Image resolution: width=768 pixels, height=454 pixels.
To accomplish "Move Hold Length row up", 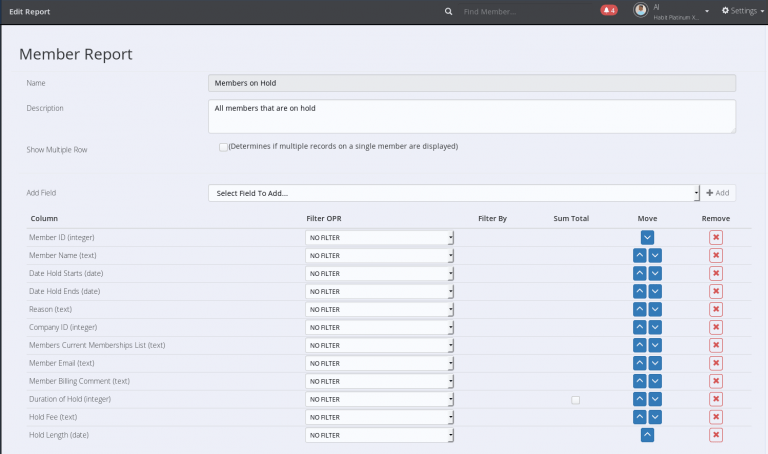I will (x=647, y=435).
